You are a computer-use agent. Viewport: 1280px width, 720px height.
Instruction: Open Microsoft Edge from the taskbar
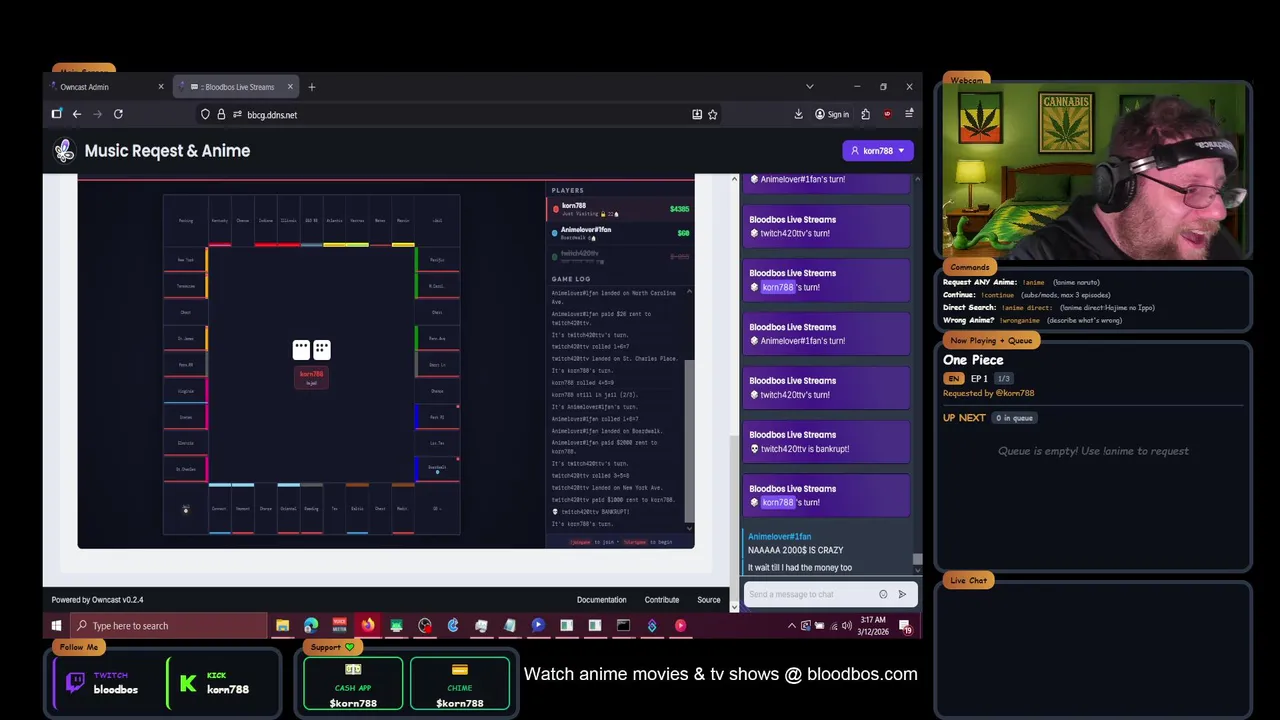point(311,626)
